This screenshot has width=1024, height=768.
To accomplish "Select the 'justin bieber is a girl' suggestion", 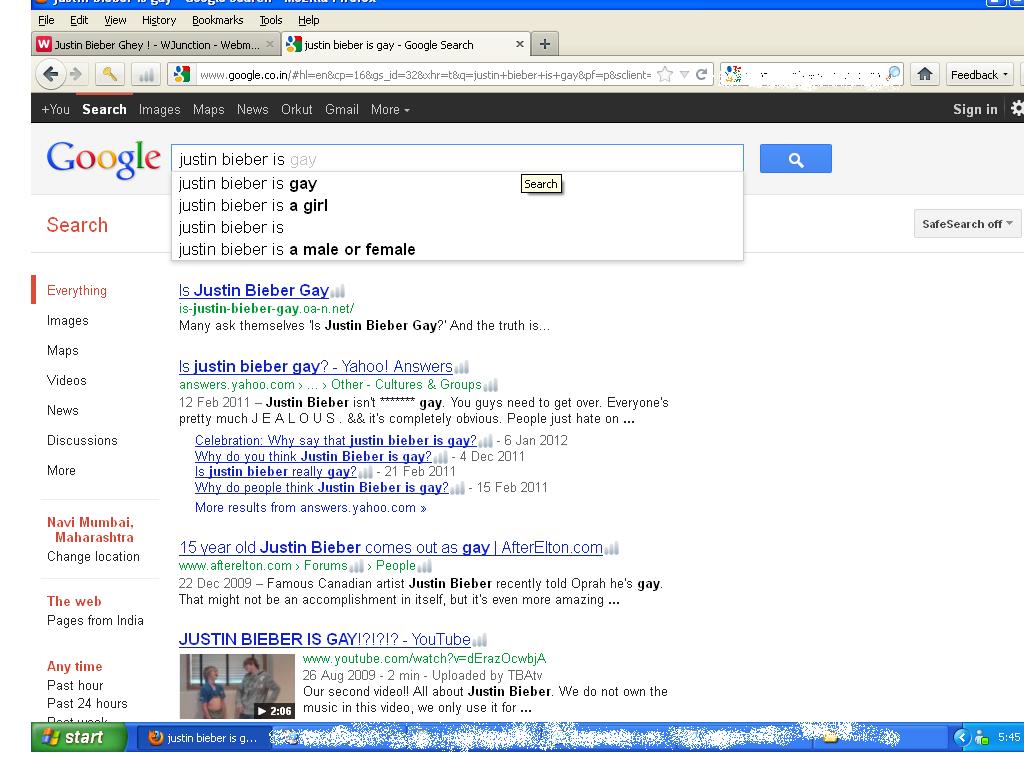I will click(253, 205).
